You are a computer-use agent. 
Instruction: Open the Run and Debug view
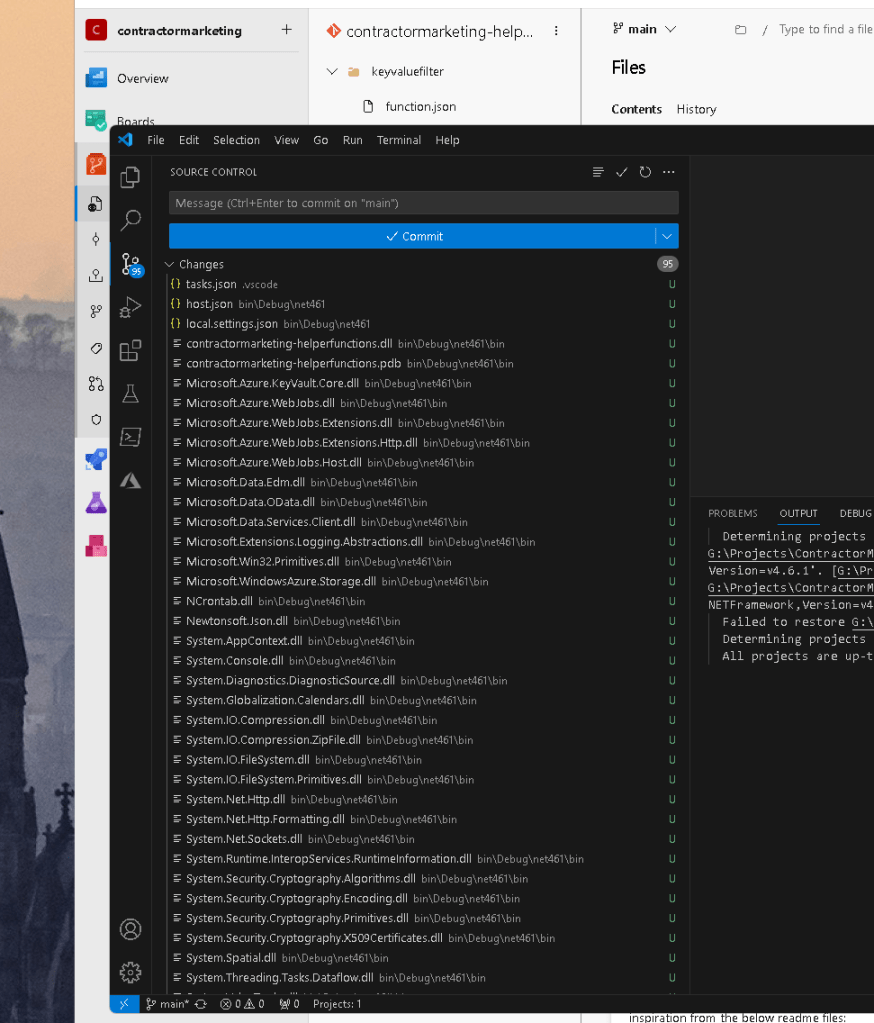pyautogui.click(x=130, y=307)
